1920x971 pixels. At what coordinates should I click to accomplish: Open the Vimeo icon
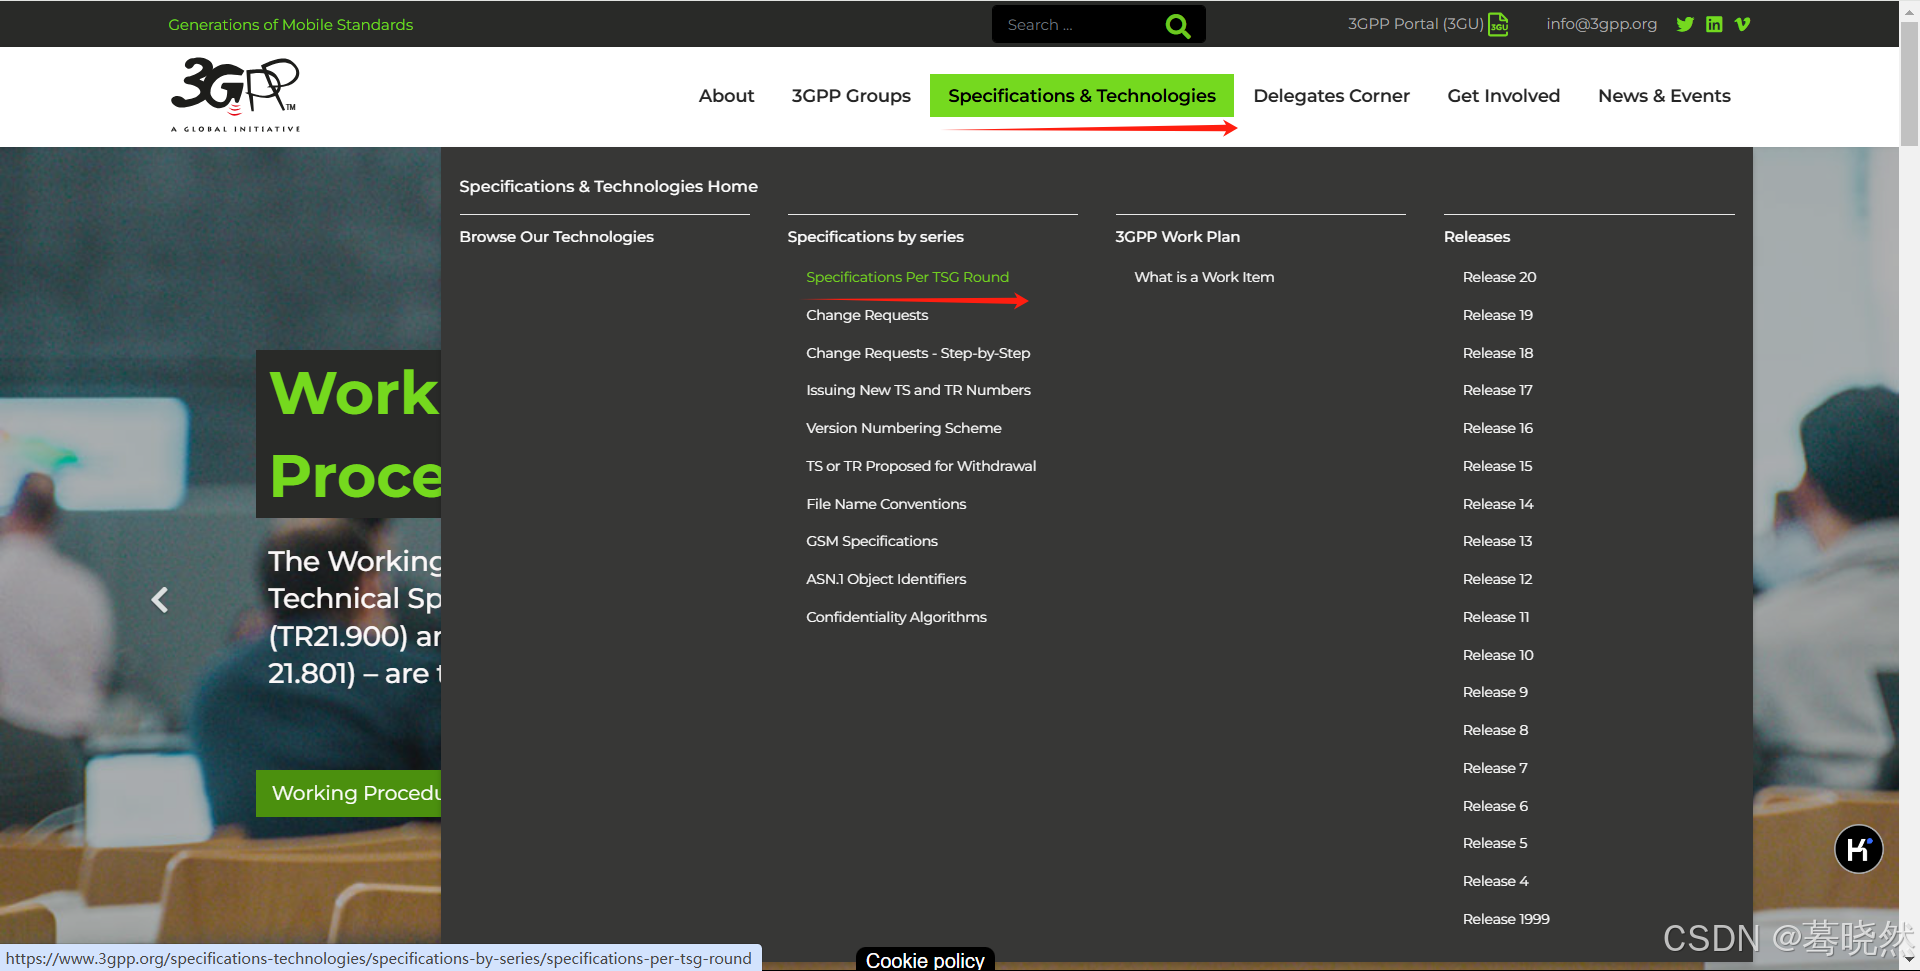pos(1742,24)
